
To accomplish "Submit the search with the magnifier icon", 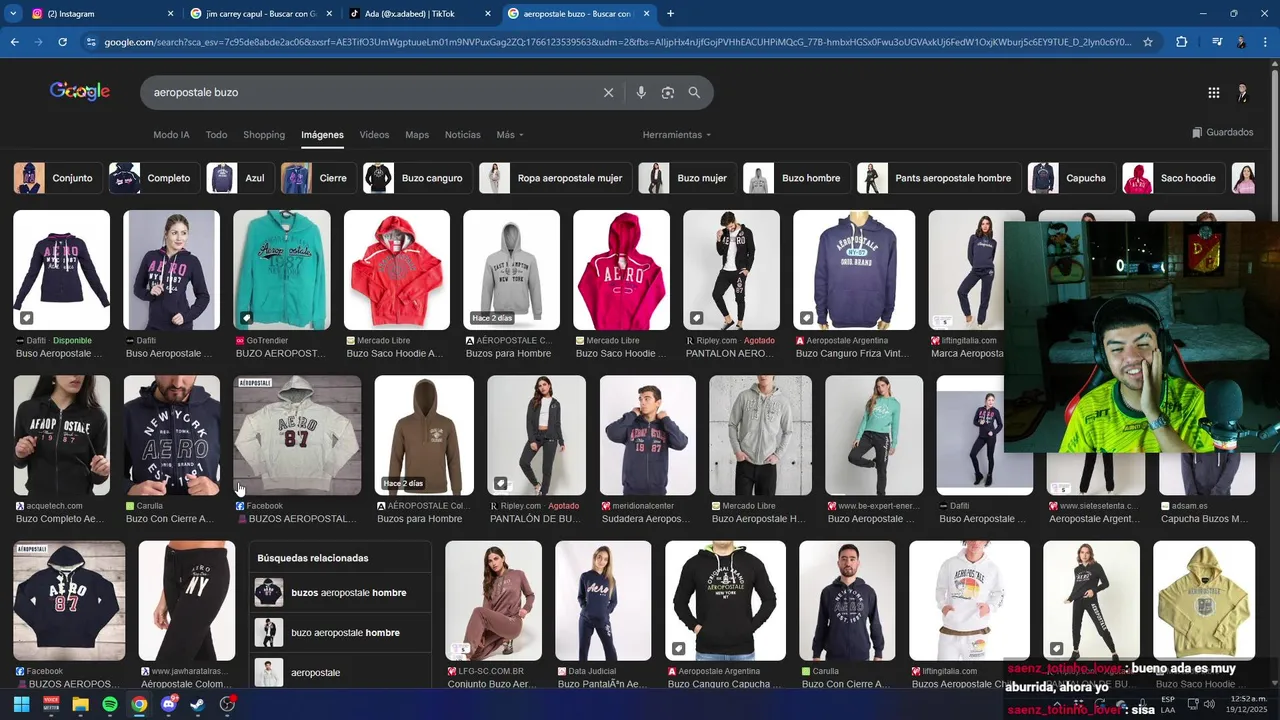I will tap(694, 92).
